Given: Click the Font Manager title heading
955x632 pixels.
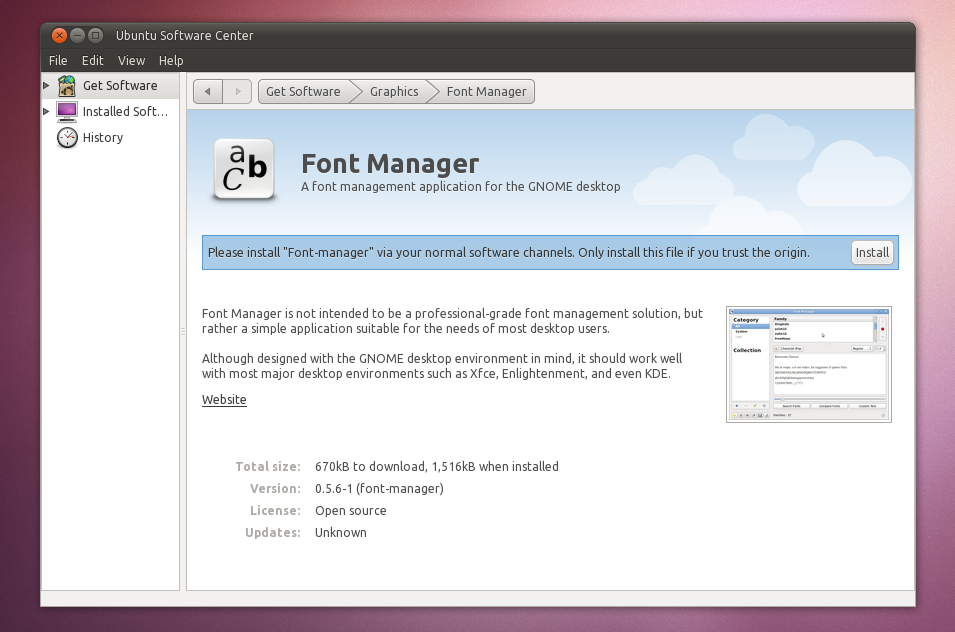Looking at the screenshot, I should coord(390,163).
